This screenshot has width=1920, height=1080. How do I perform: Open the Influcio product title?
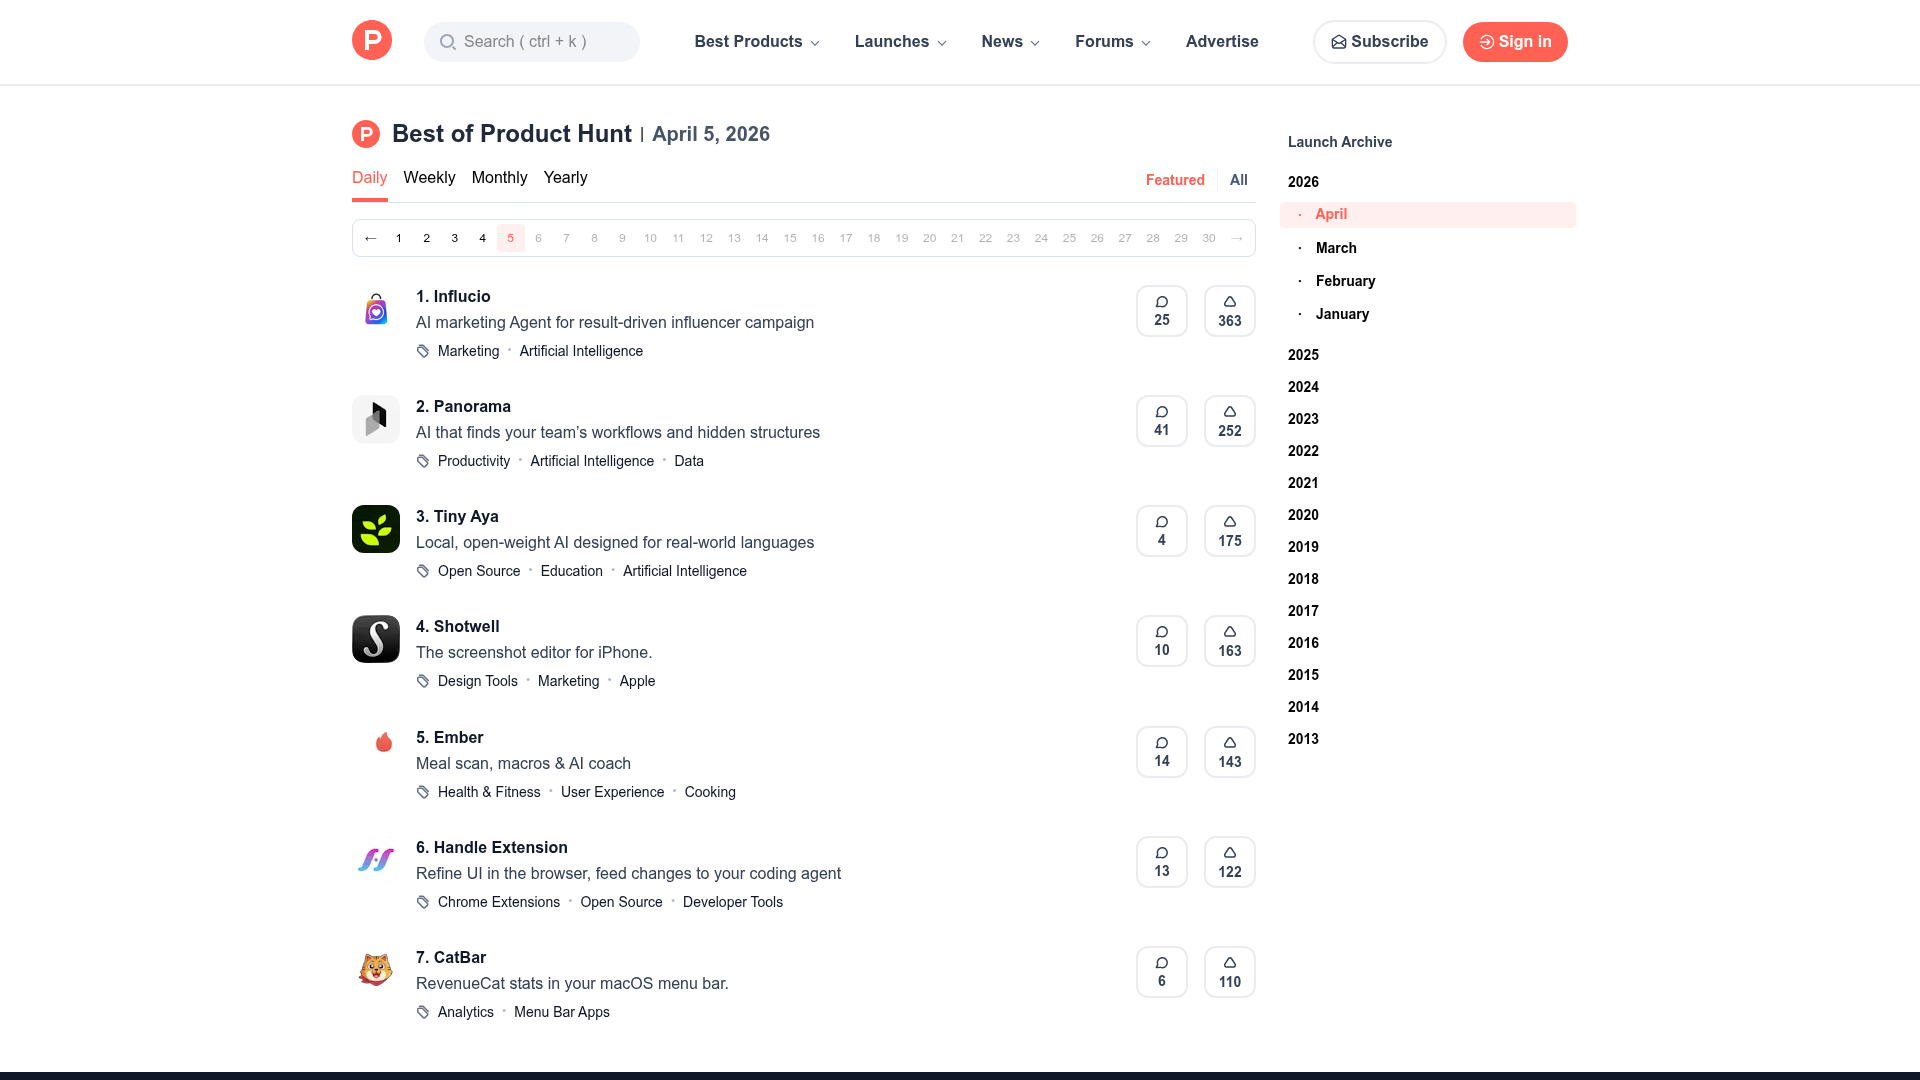pos(453,297)
